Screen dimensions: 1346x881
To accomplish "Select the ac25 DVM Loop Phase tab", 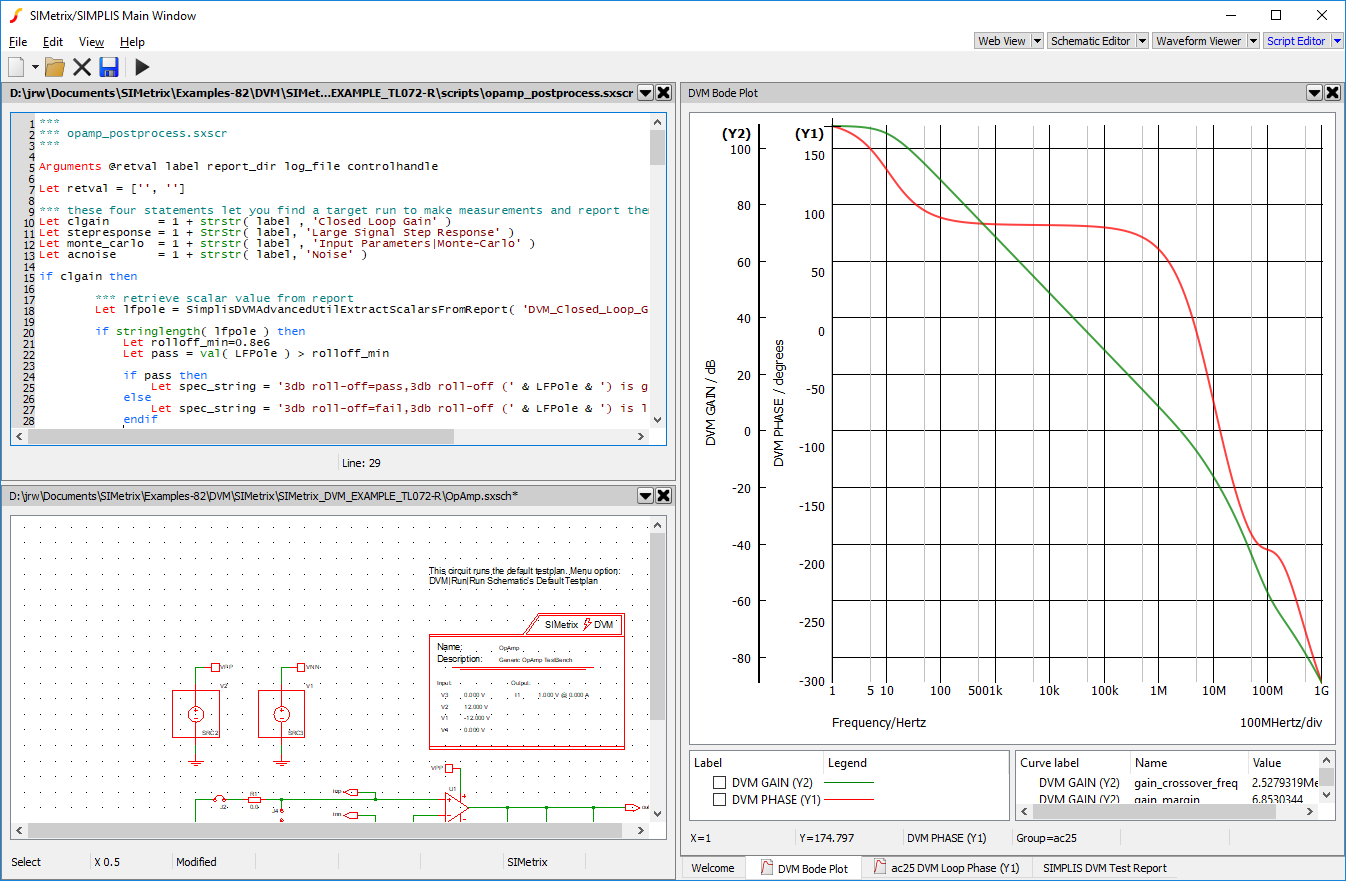I will (x=945, y=868).
